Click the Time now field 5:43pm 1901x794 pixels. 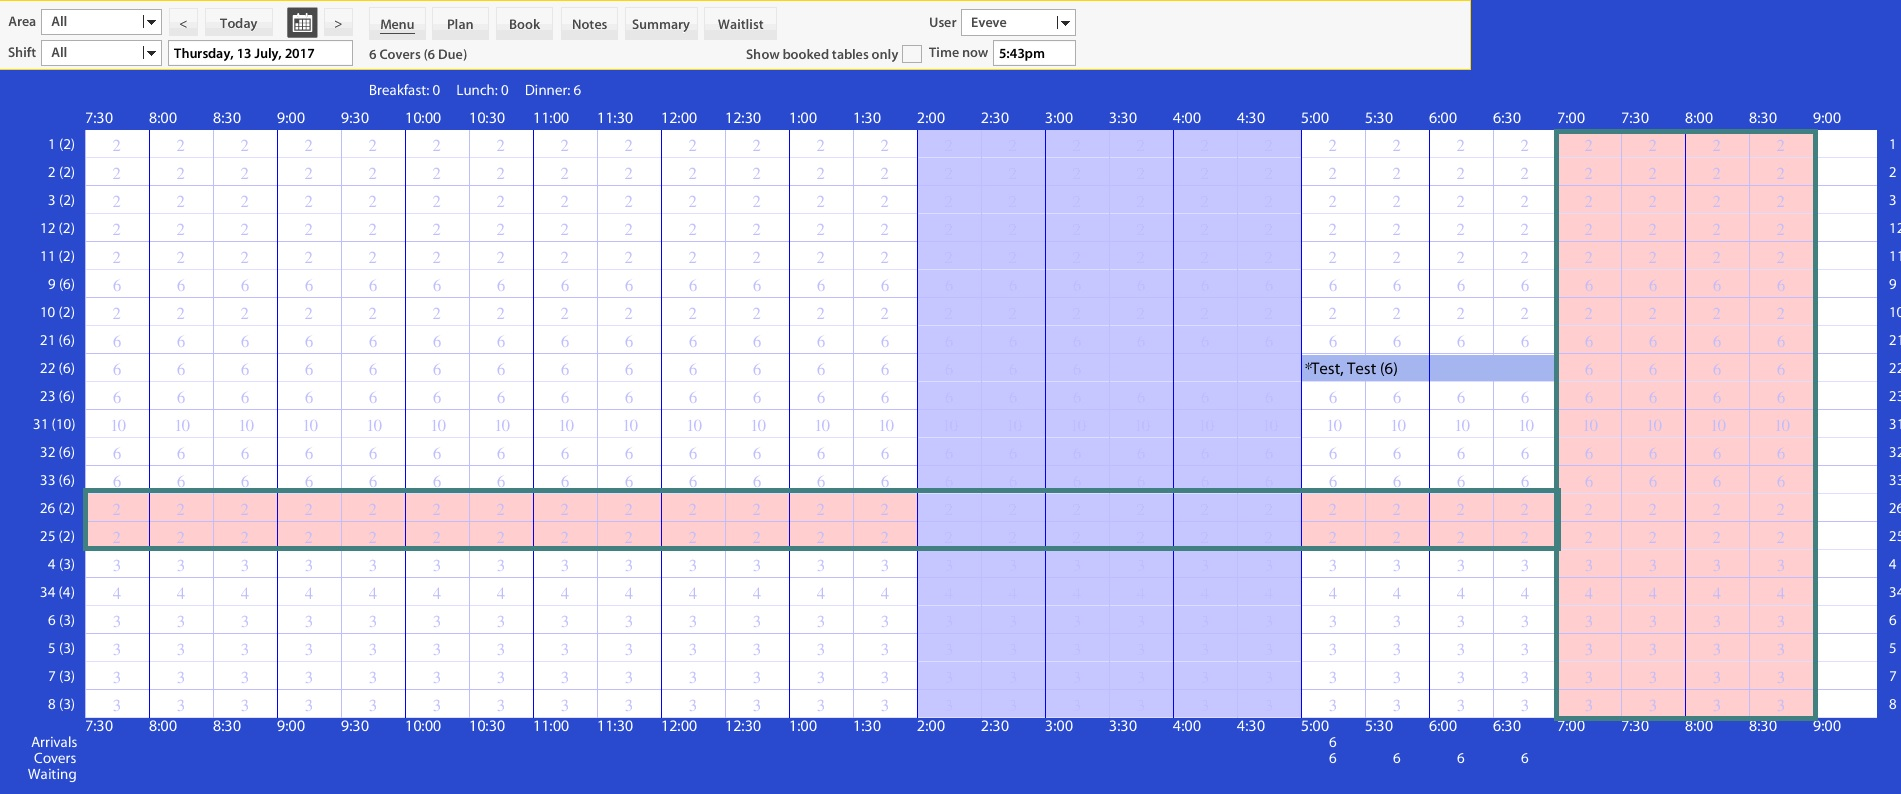pos(1034,53)
